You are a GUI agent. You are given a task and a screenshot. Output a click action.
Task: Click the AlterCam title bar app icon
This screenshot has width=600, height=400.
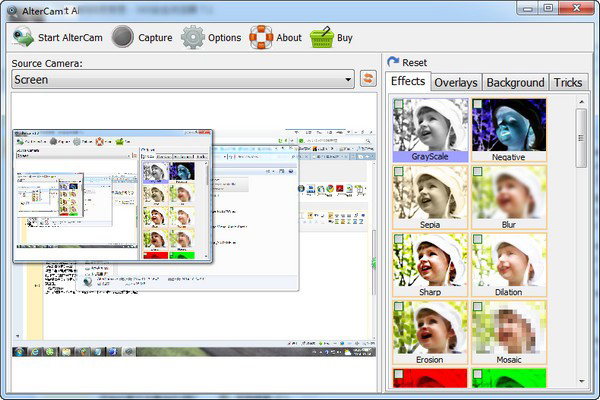pos(12,11)
